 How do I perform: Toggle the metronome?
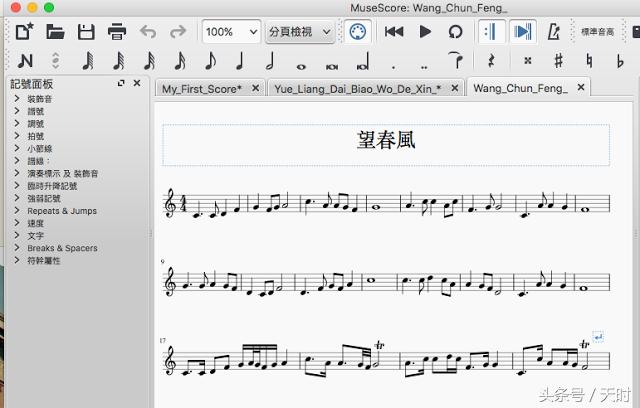[x=553, y=31]
